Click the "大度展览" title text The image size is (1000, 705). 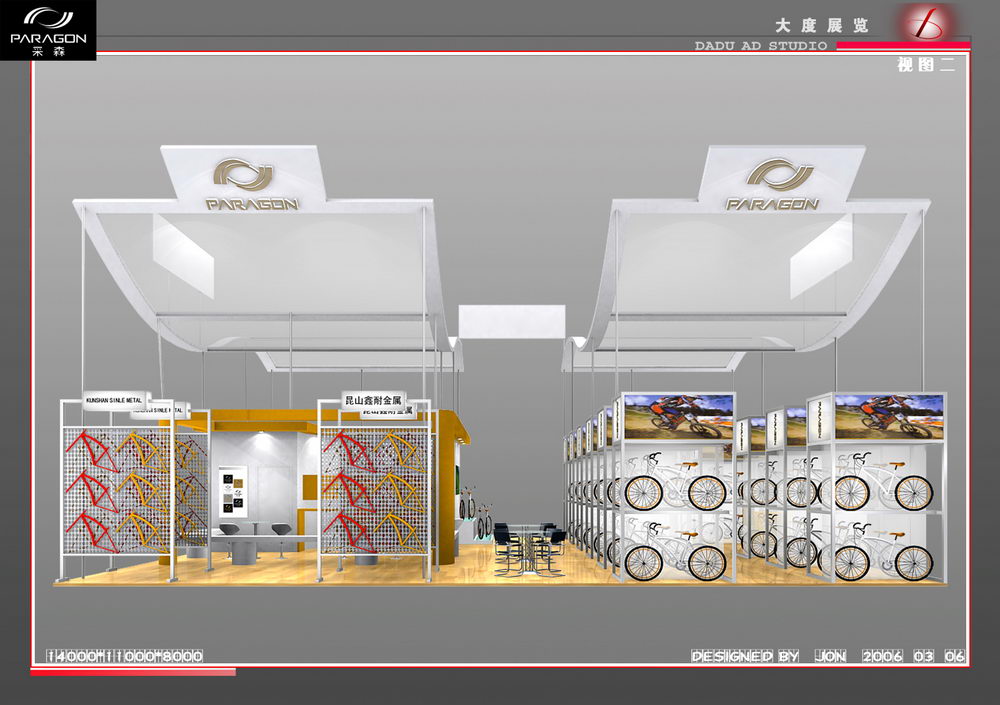(822, 26)
